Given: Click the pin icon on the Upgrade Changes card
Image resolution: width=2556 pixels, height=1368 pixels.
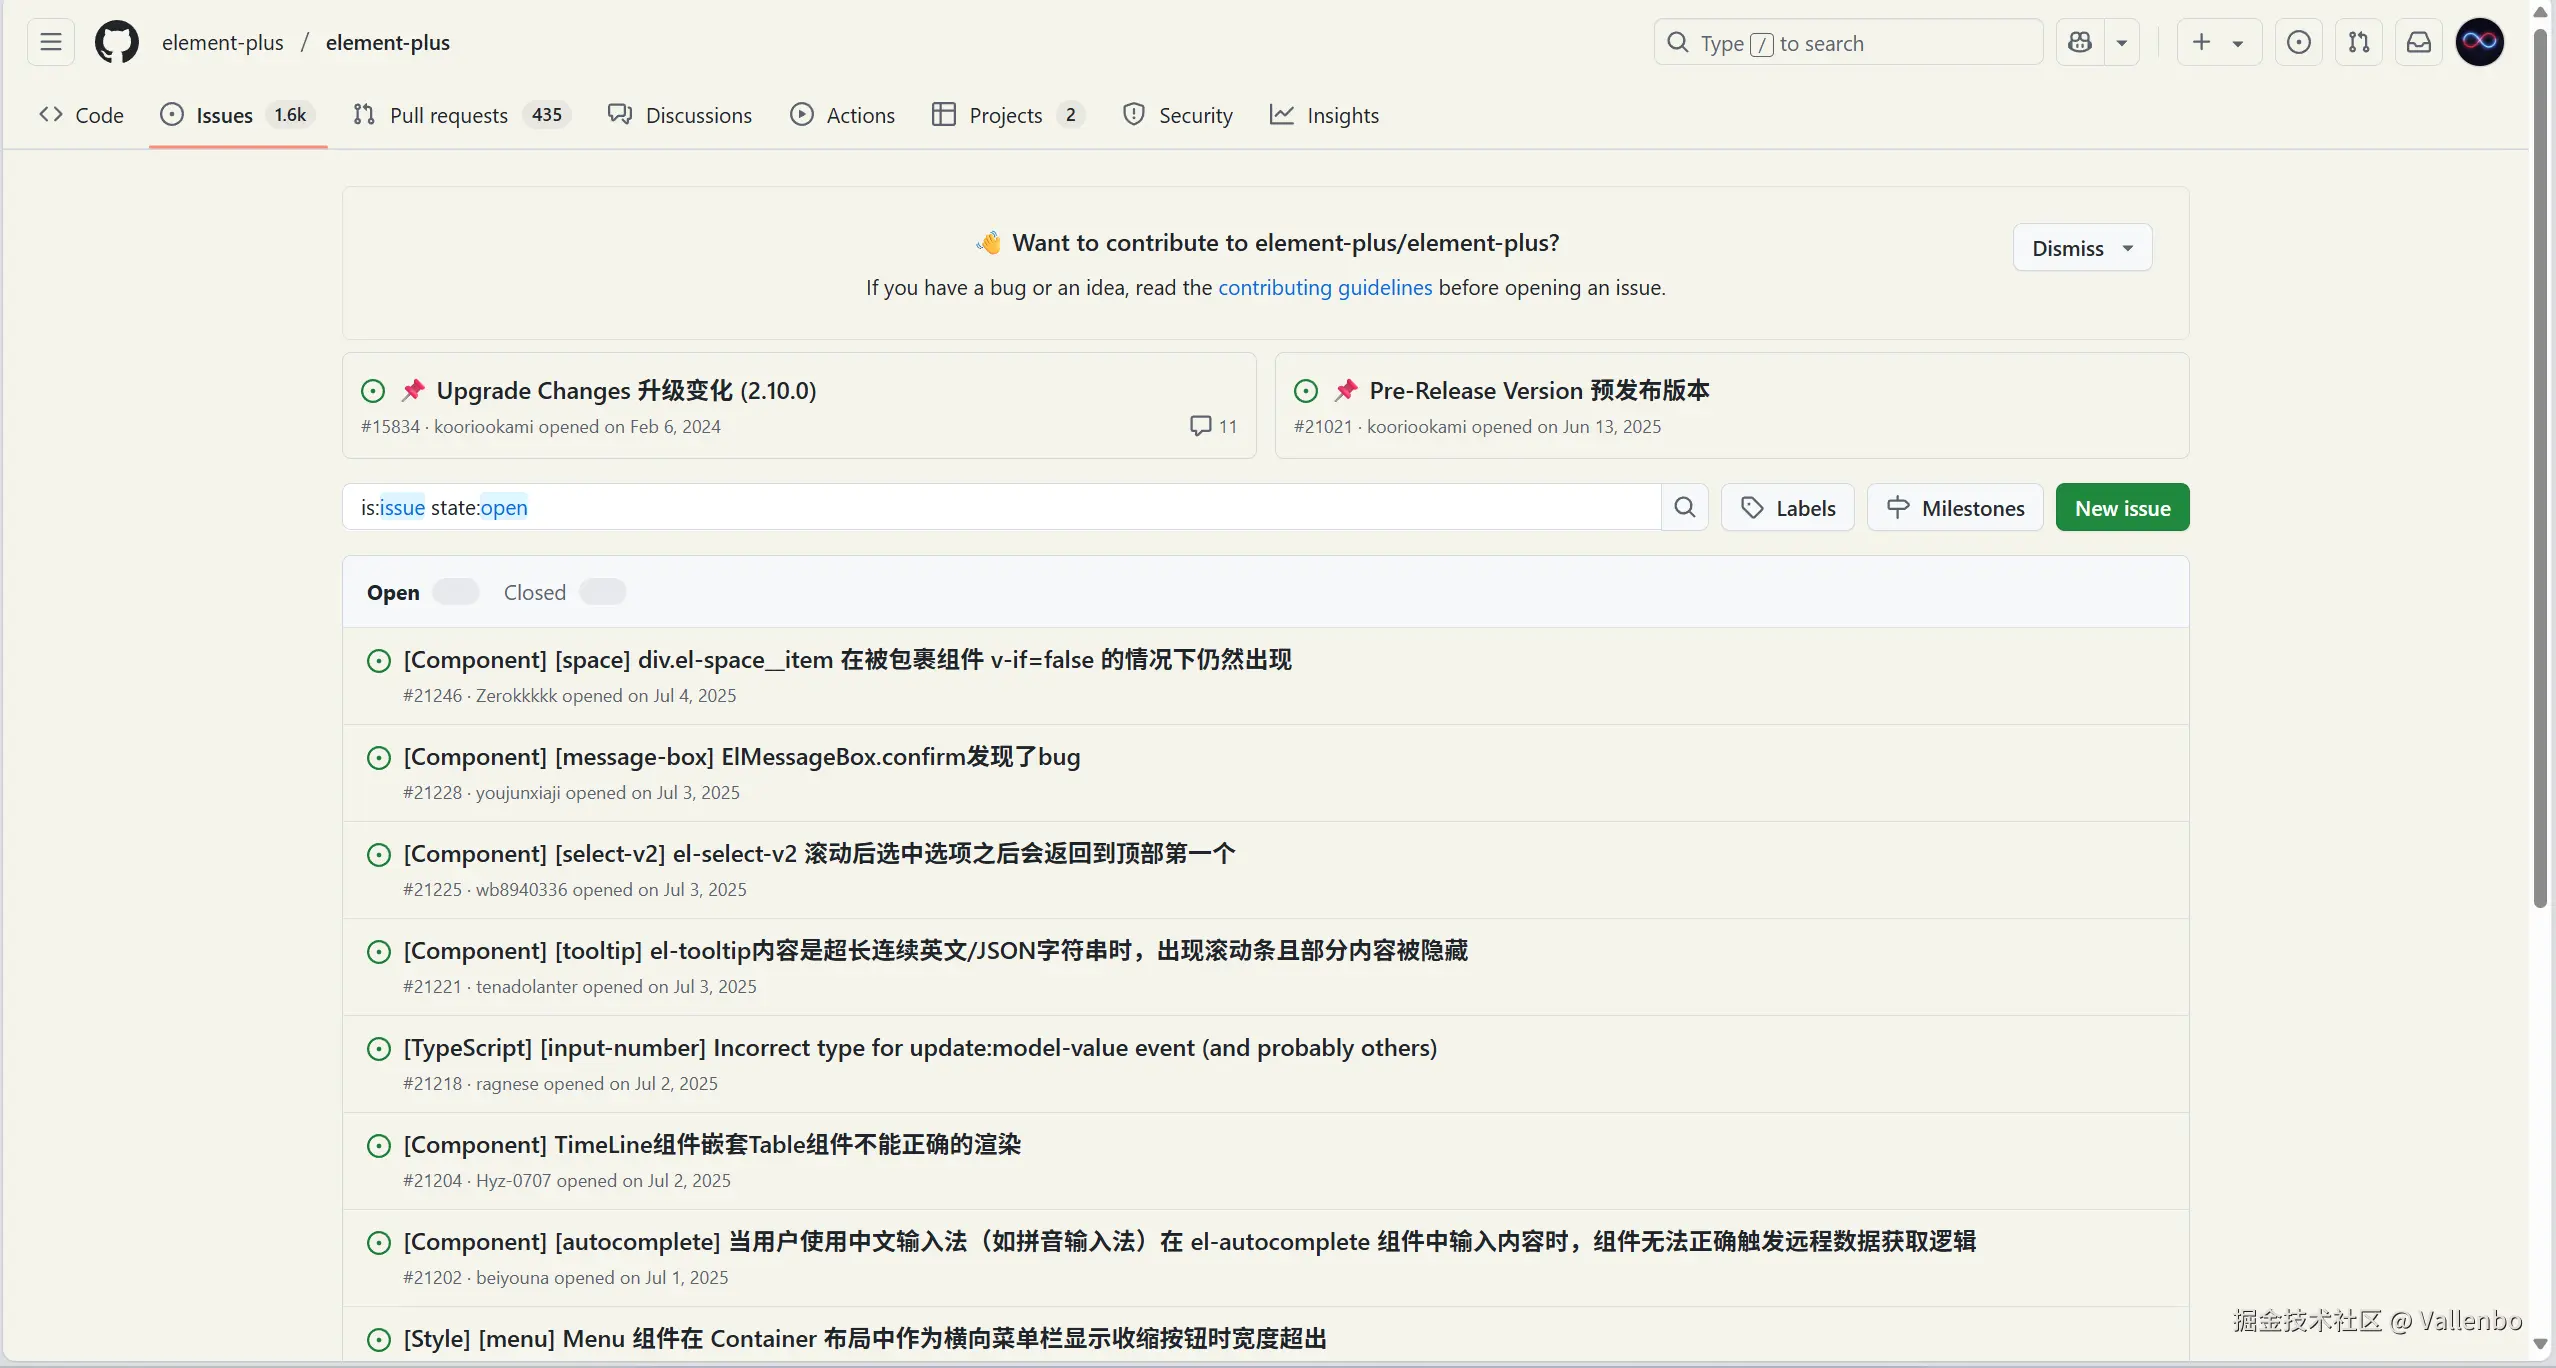Looking at the screenshot, I should pyautogui.click(x=413, y=390).
